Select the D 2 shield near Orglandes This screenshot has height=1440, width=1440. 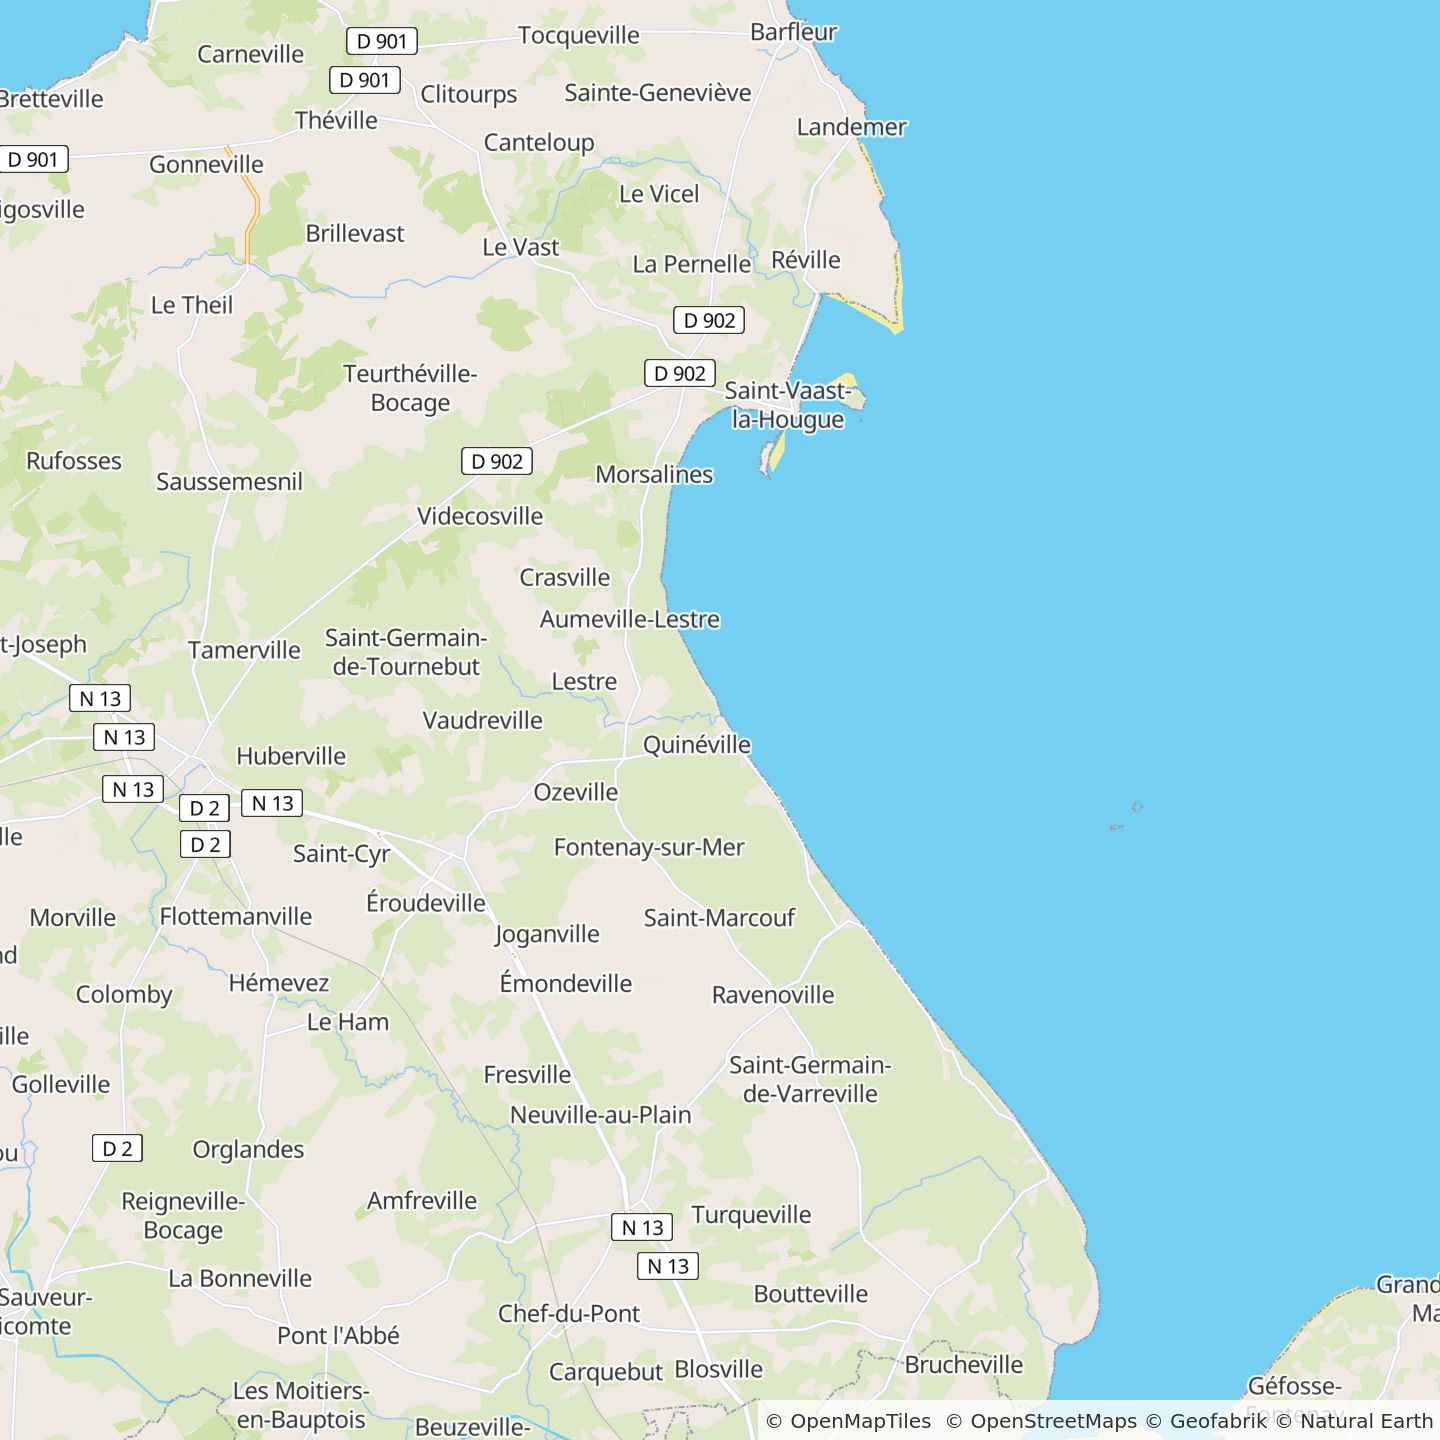pyautogui.click(x=117, y=1148)
